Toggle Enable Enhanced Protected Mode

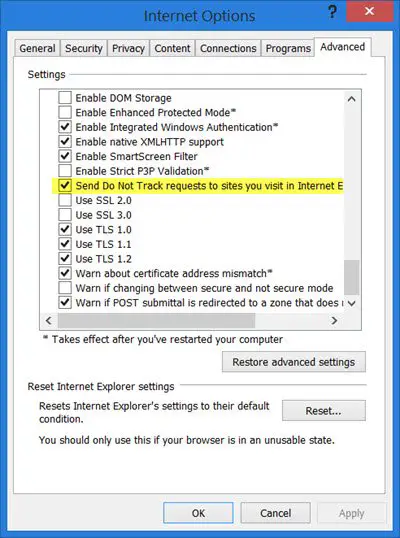[65, 113]
